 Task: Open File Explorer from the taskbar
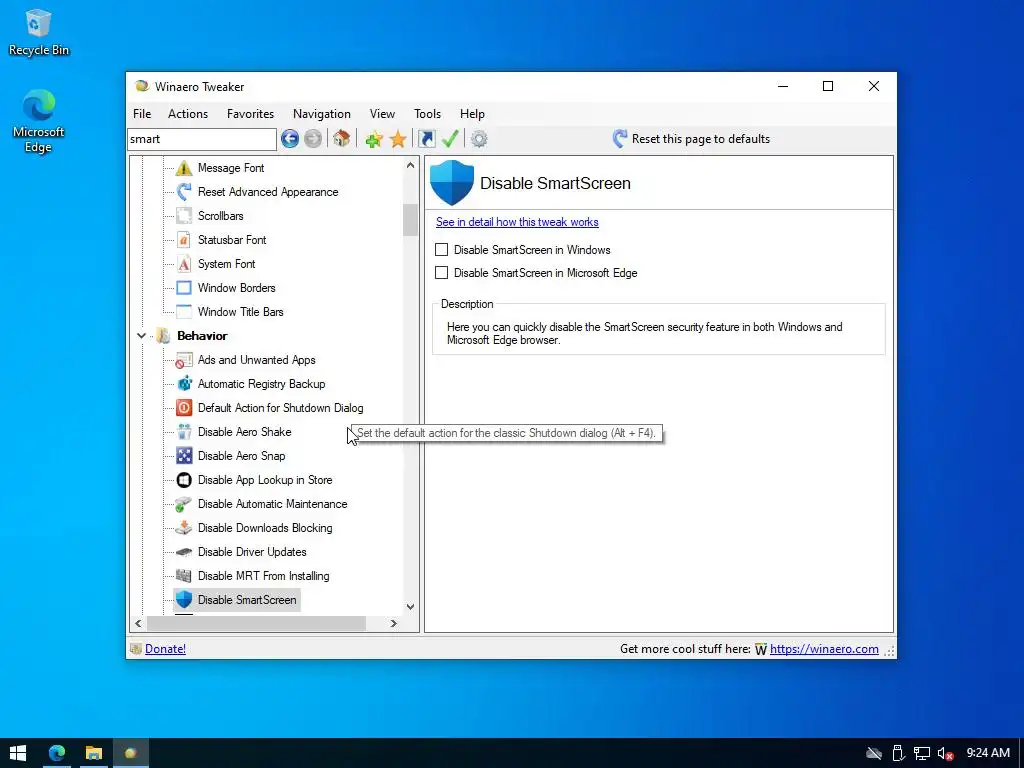[x=93, y=753]
